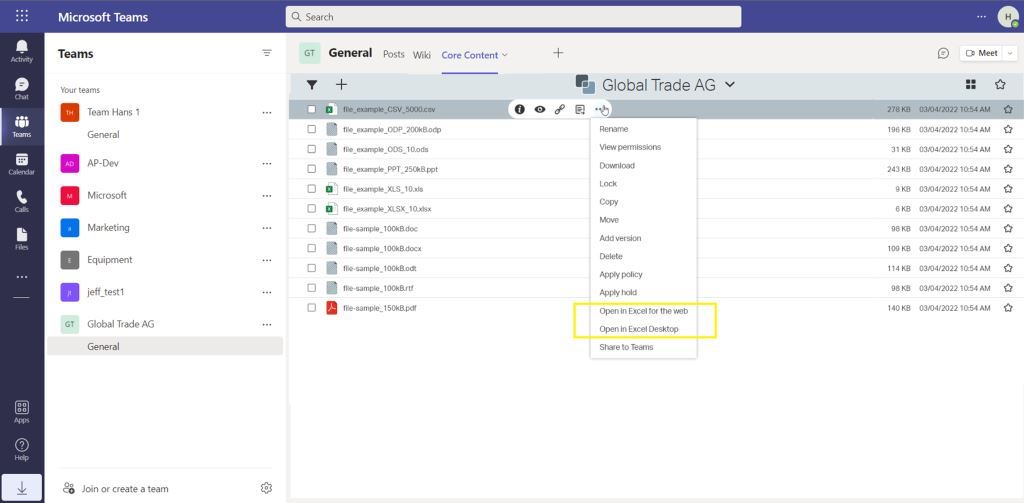Viewport: 1024px width, 503px height.
Task: Switch to tile grid view
Action: coord(970,84)
